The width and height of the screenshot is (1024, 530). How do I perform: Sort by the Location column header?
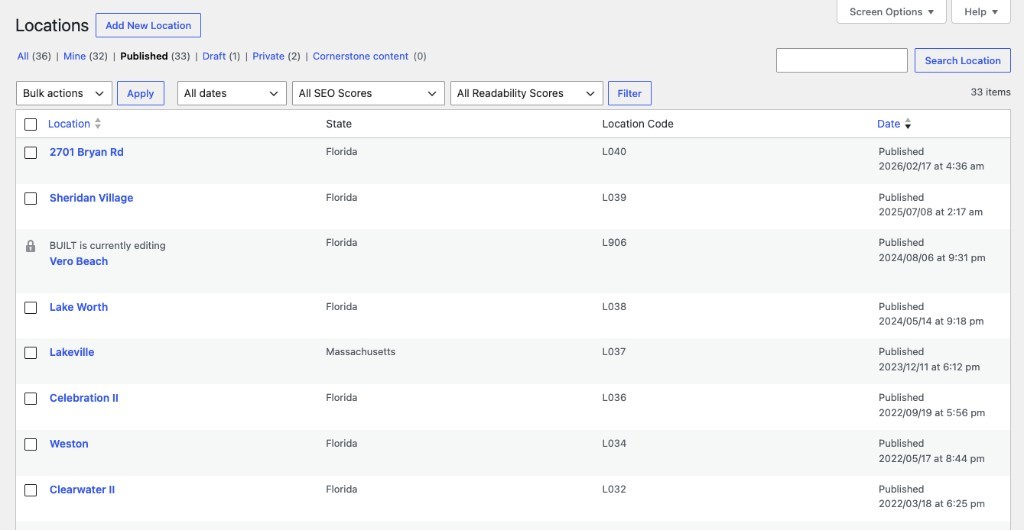pyautogui.click(x=69, y=123)
